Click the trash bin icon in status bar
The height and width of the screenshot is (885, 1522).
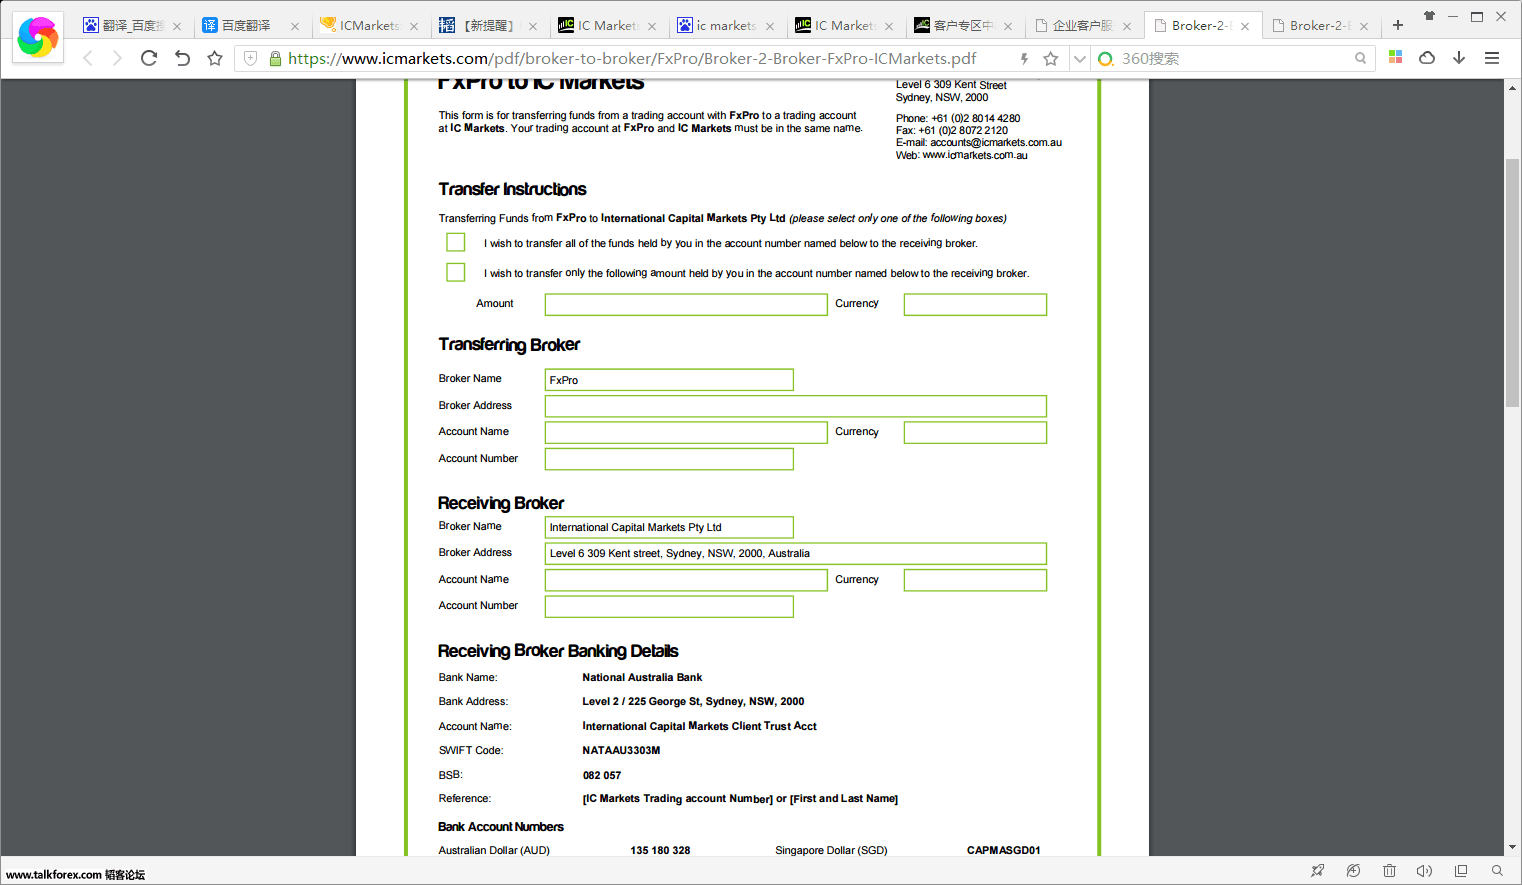click(x=1389, y=871)
